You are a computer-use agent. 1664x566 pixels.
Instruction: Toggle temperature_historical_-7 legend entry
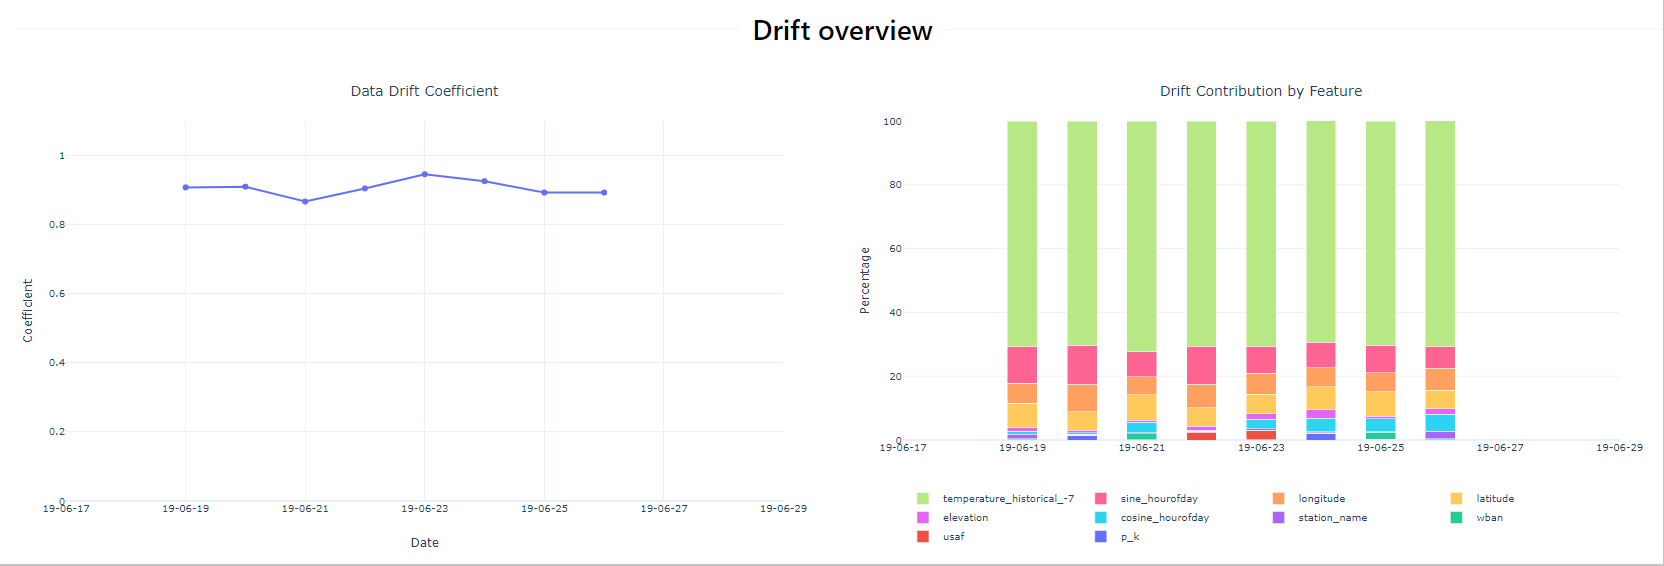click(x=996, y=498)
